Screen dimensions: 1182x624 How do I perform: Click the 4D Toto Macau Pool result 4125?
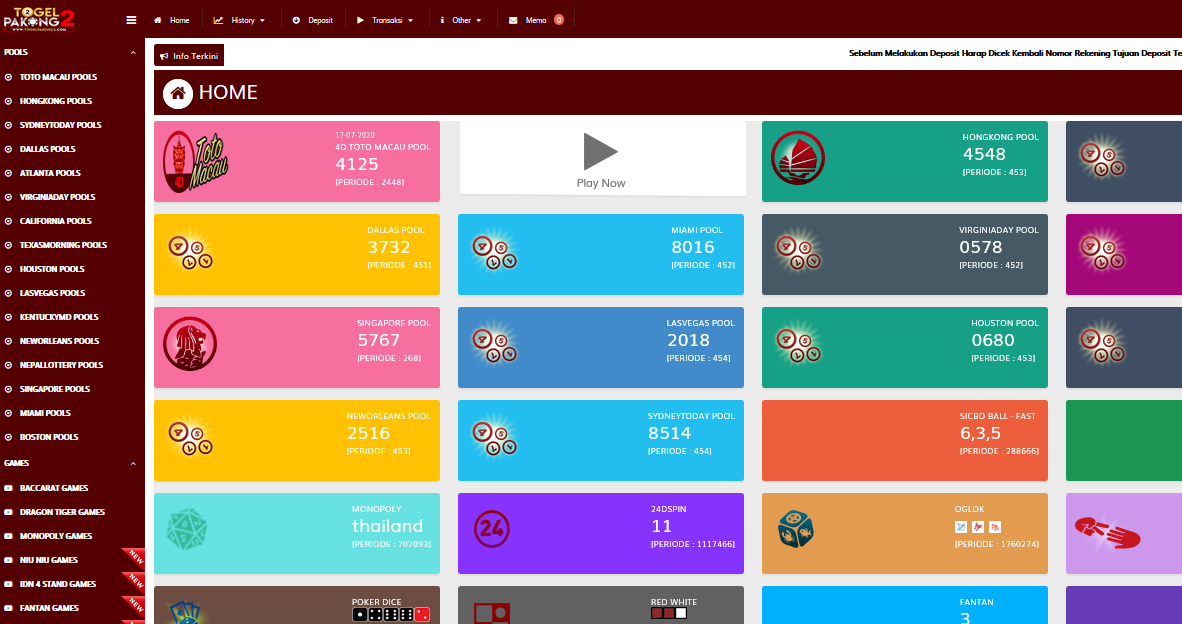point(357,164)
